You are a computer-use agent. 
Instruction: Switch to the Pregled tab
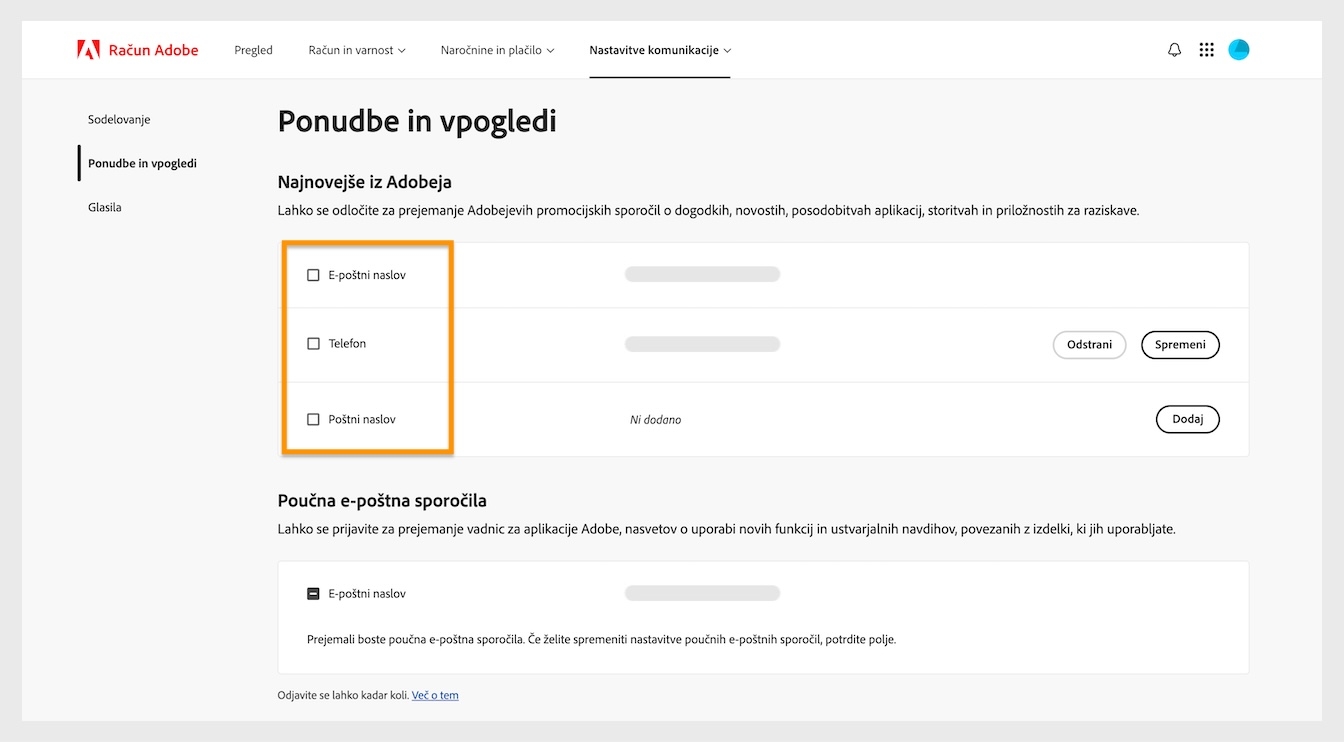tap(253, 49)
